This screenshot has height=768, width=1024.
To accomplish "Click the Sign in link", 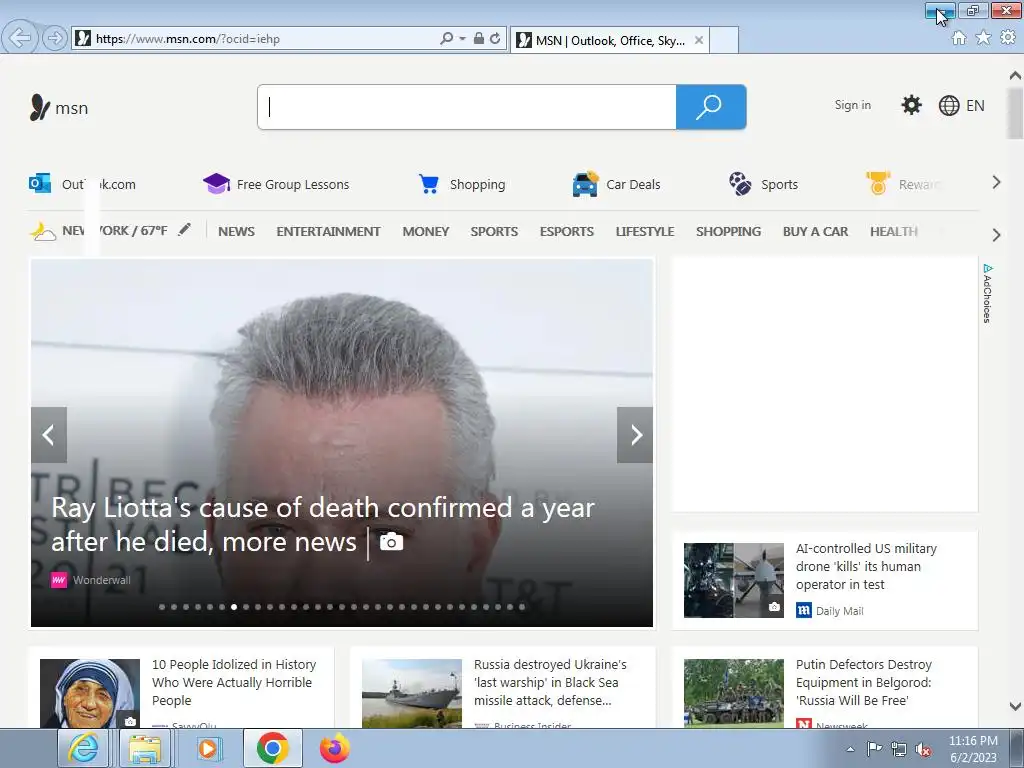I will coord(852,105).
